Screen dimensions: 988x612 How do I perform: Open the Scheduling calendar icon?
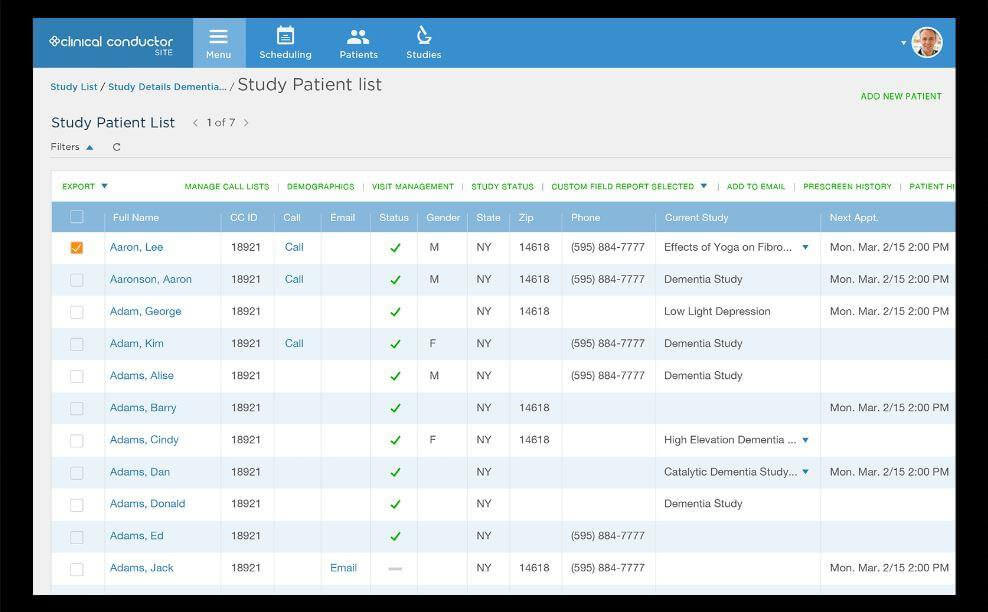coord(285,35)
